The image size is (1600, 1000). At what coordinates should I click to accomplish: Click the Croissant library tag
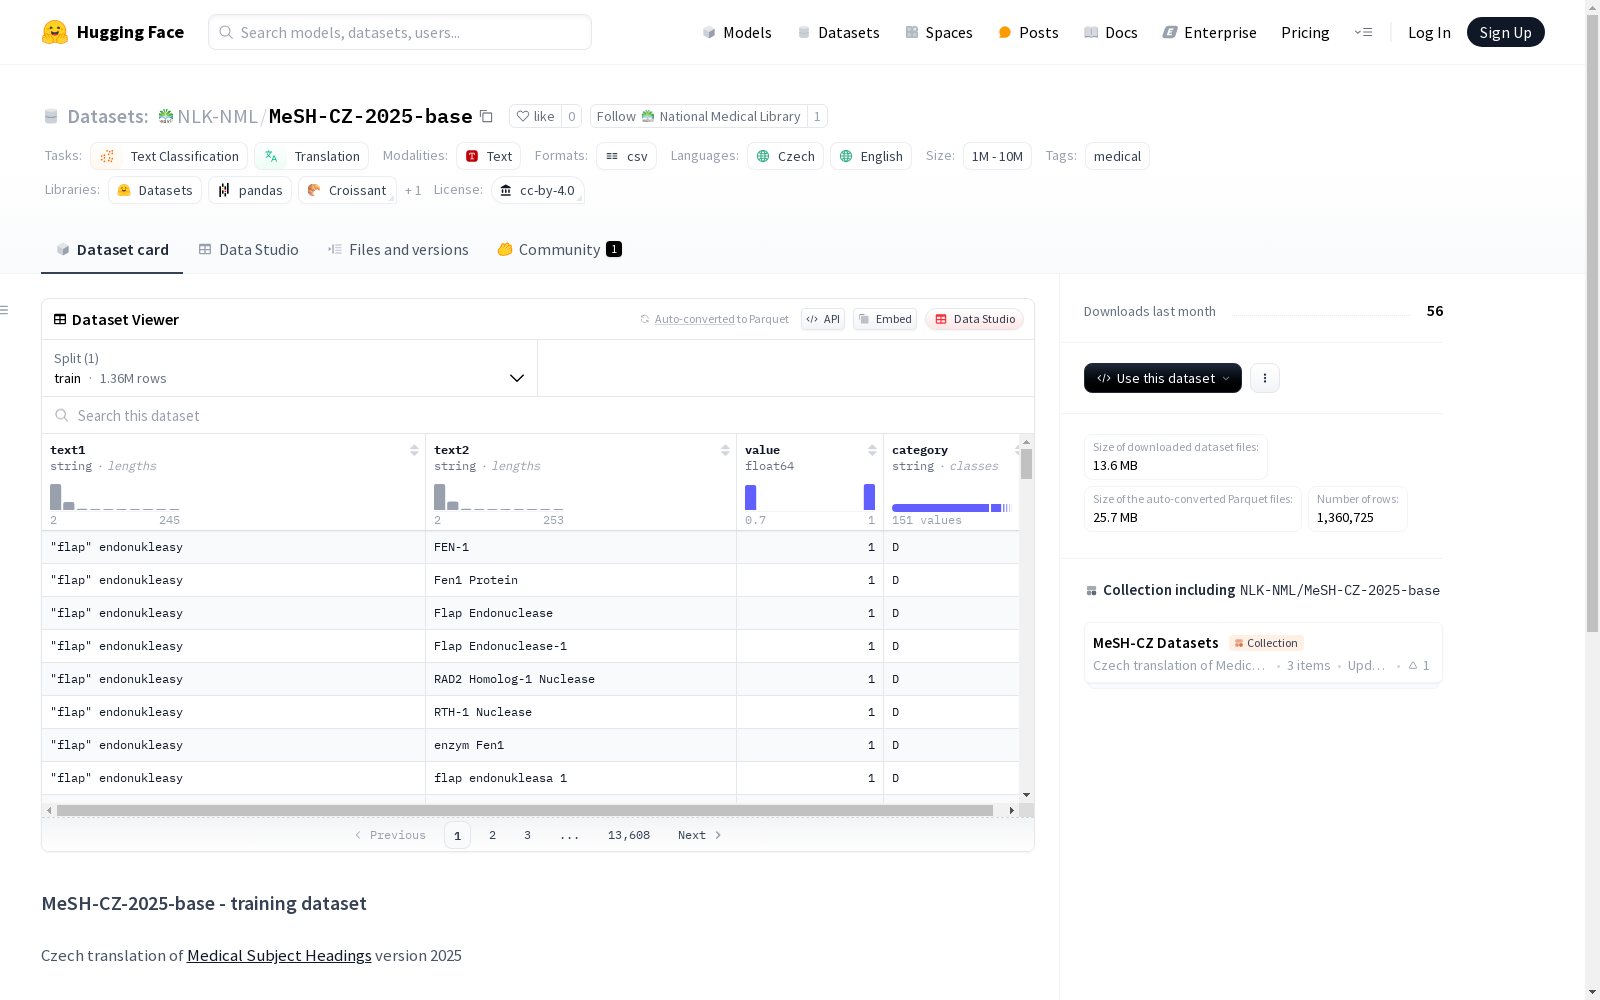347,190
